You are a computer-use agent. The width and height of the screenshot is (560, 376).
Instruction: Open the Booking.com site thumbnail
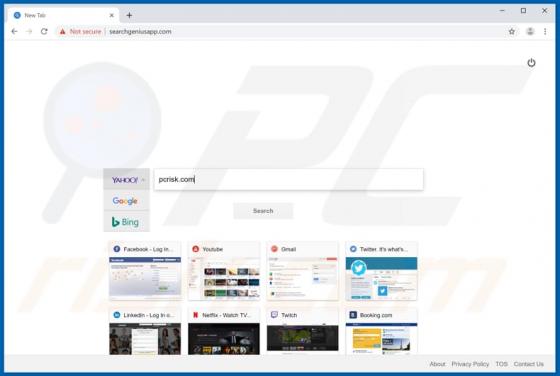pos(381,339)
